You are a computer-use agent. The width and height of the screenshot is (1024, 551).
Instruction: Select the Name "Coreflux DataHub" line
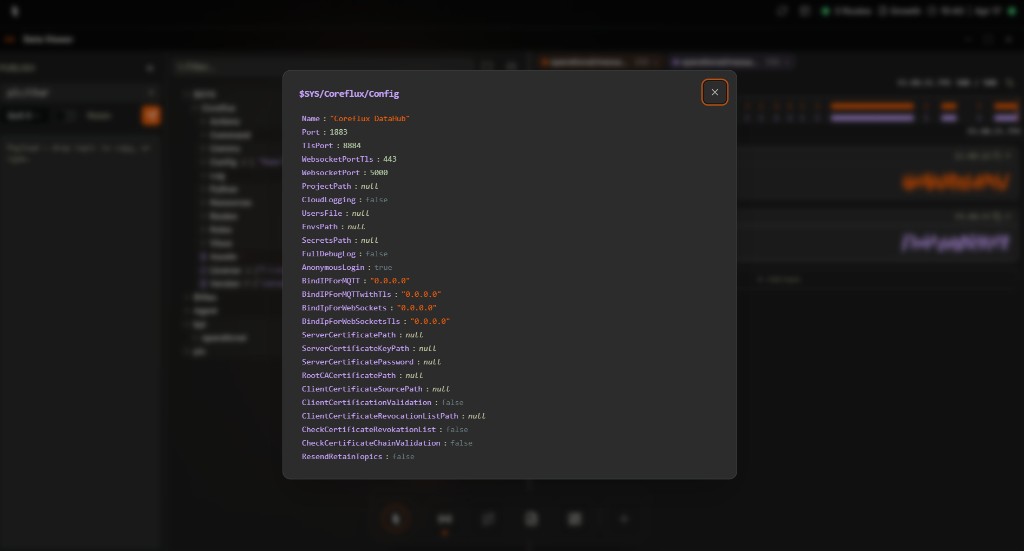click(355, 118)
